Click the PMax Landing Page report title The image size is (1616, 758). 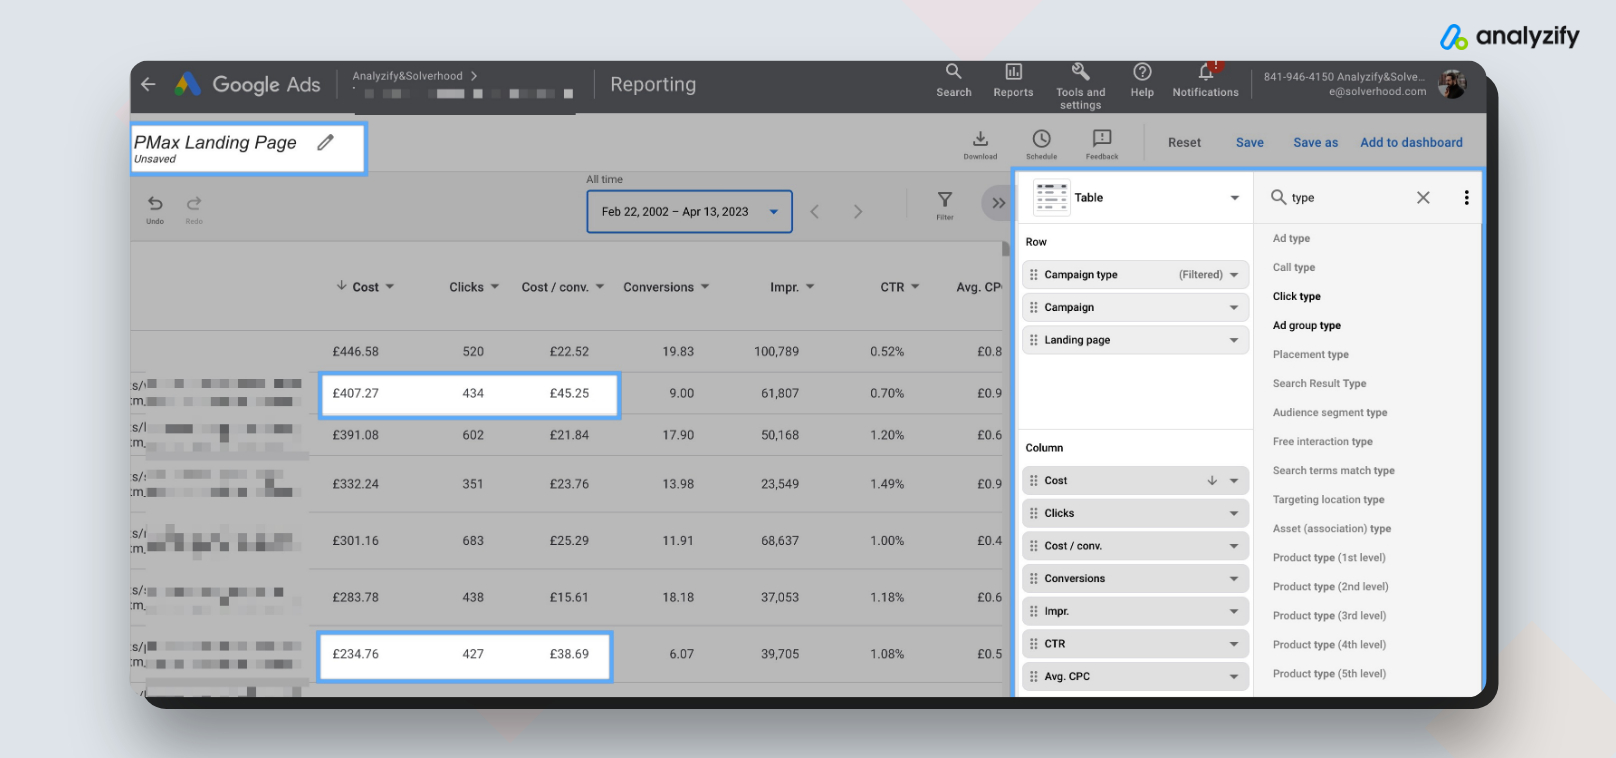click(x=215, y=142)
